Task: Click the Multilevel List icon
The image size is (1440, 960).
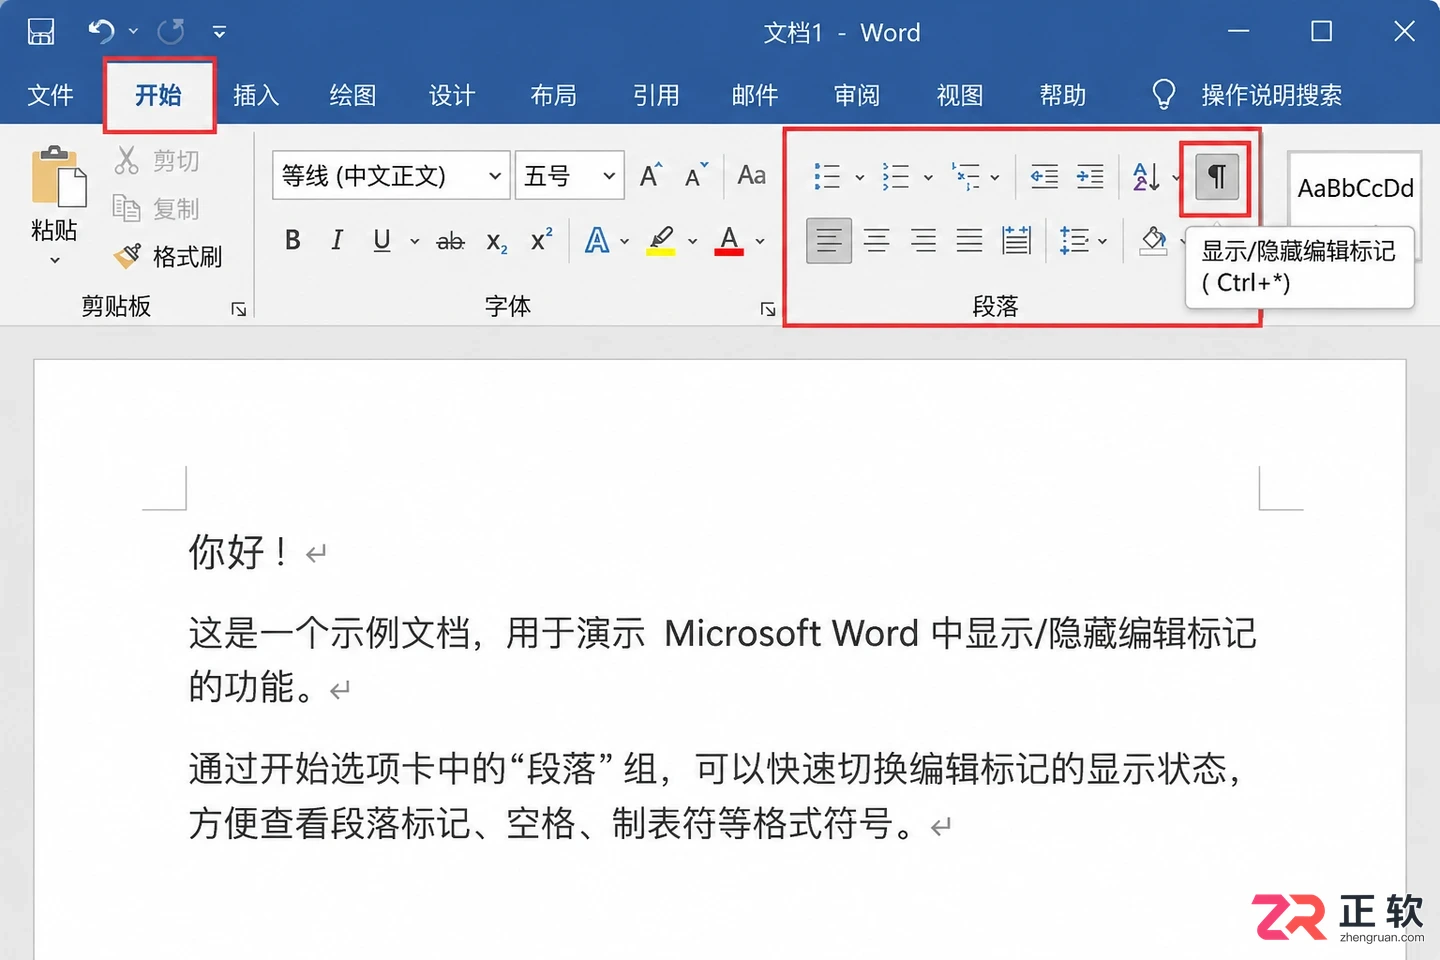Action: point(965,177)
